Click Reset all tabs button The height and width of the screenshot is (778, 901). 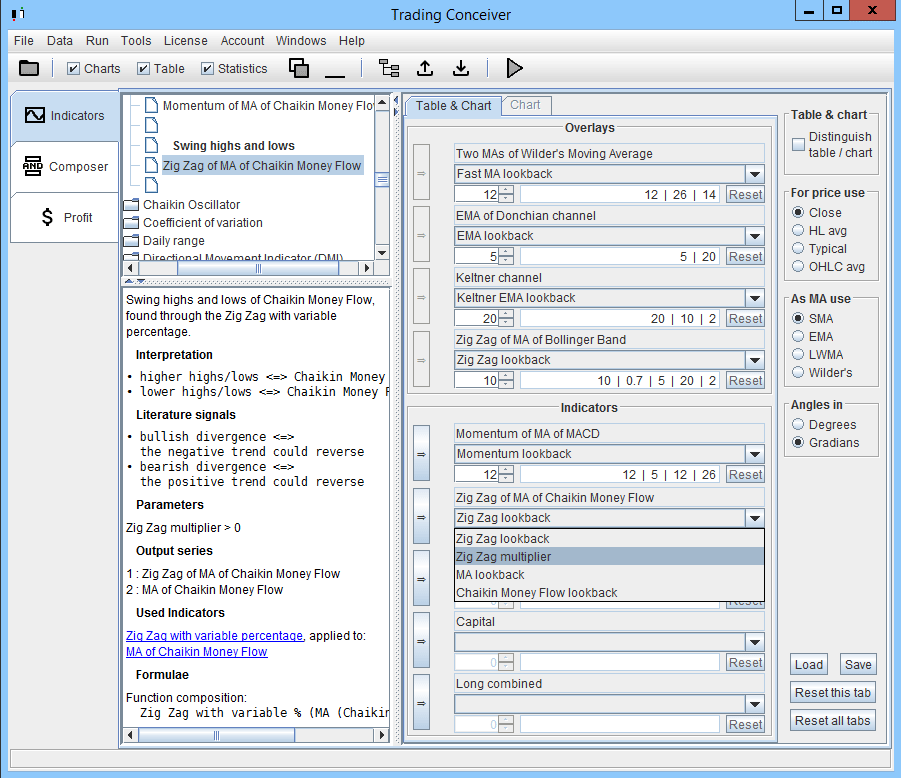click(x=833, y=721)
